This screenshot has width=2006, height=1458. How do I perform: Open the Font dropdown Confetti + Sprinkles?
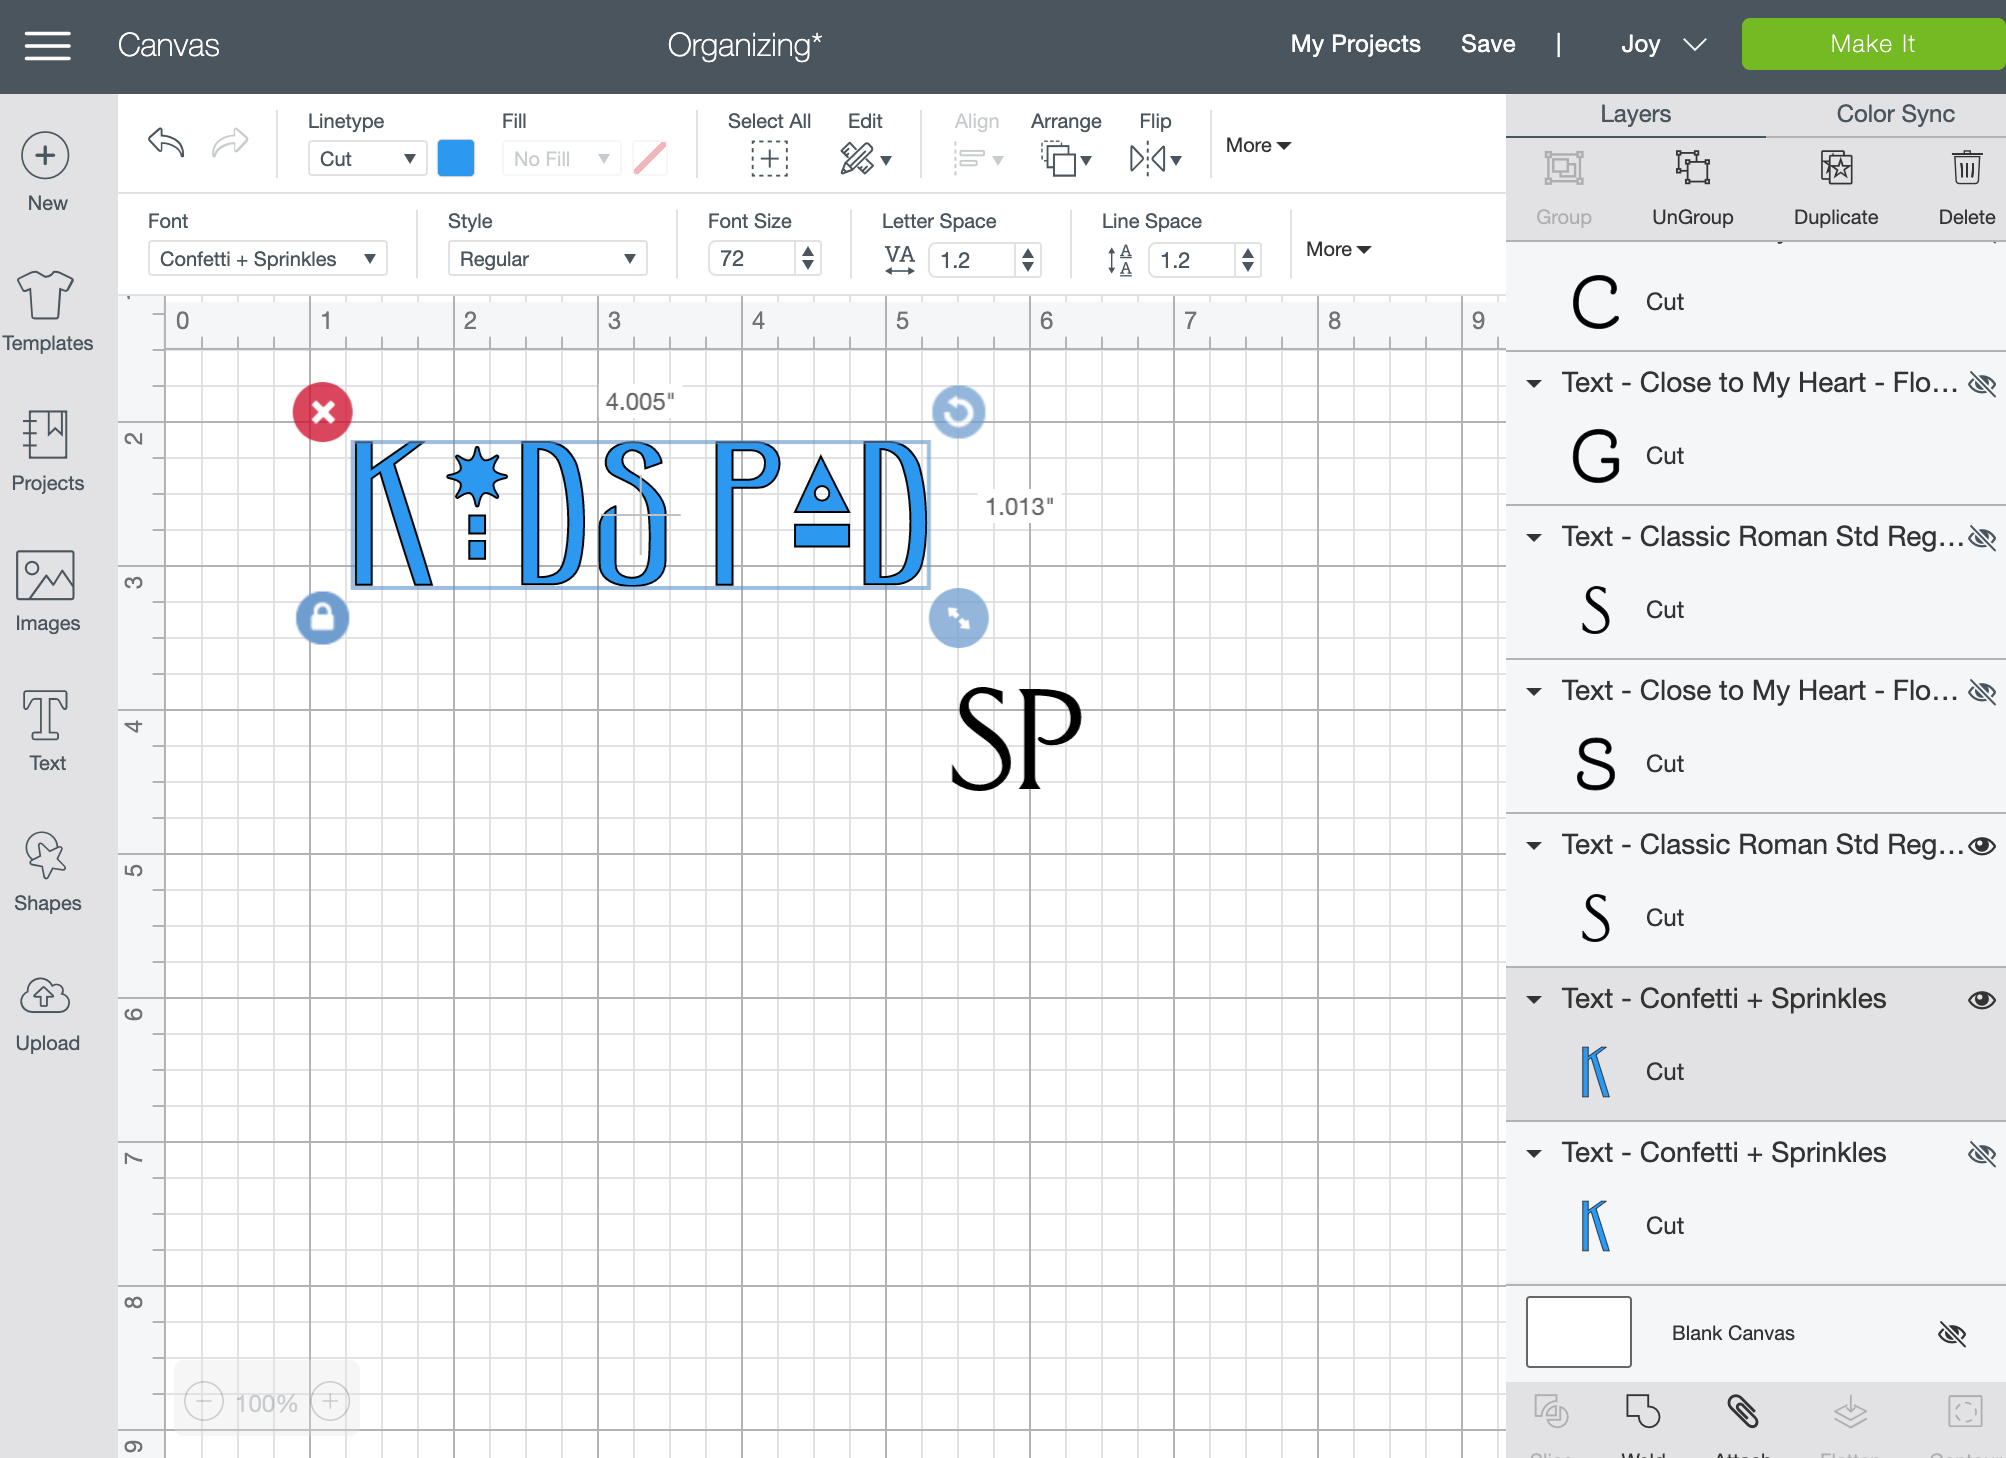[x=267, y=259]
